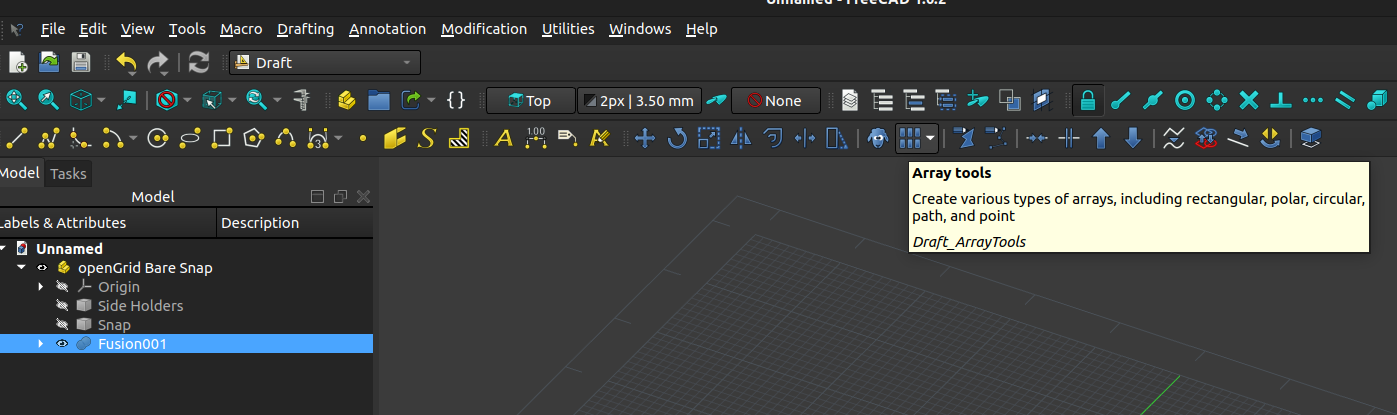Screen dimensions: 1397x415
Task: Show the hidden Side Holders object
Action: (62, 306)
